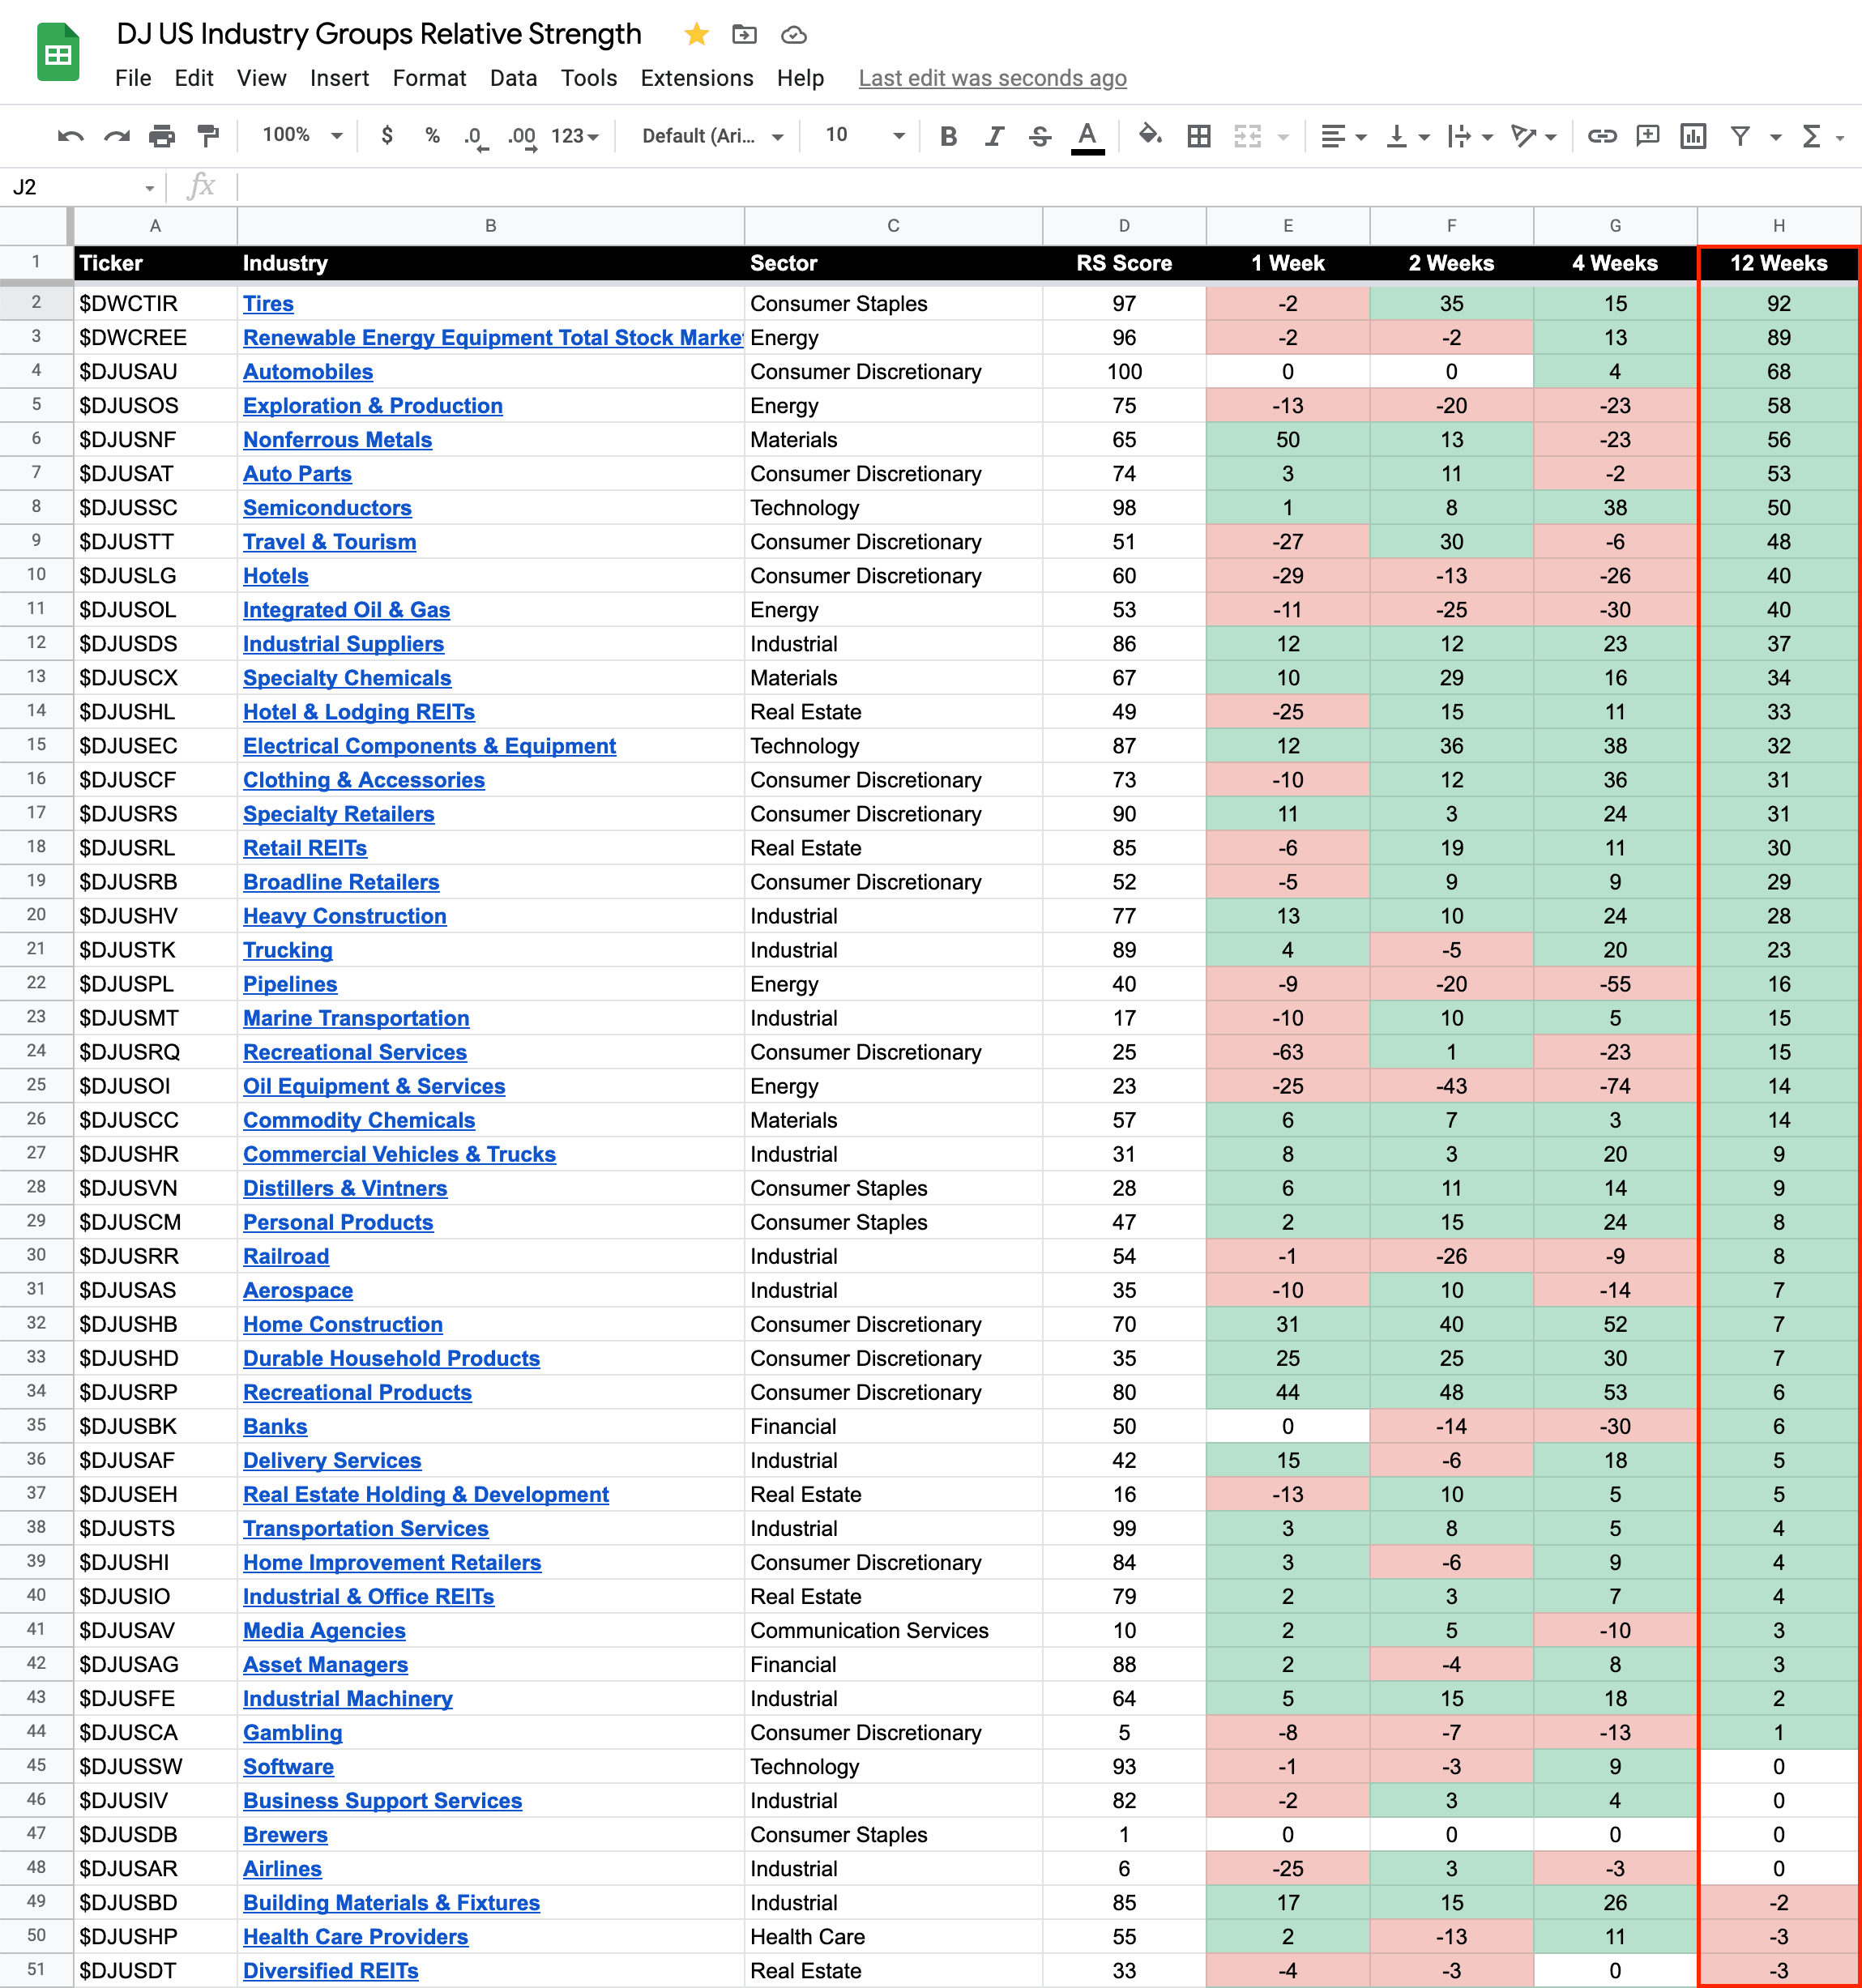The height and width of the screenshot is (1988, 1862).
Task: Toggle strikethrough formatting
Action: tap(1040, 136)
